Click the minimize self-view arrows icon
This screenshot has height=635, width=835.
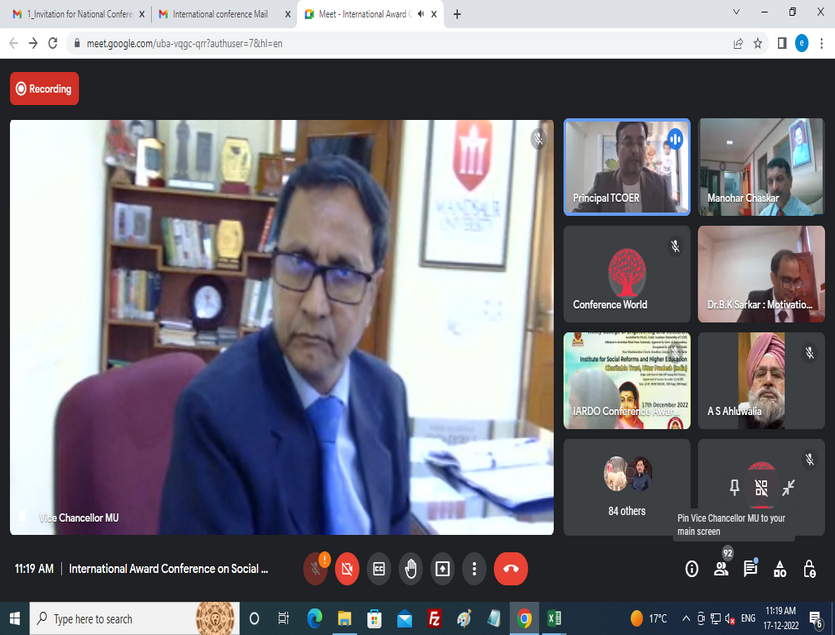click(x=788, y=487)
